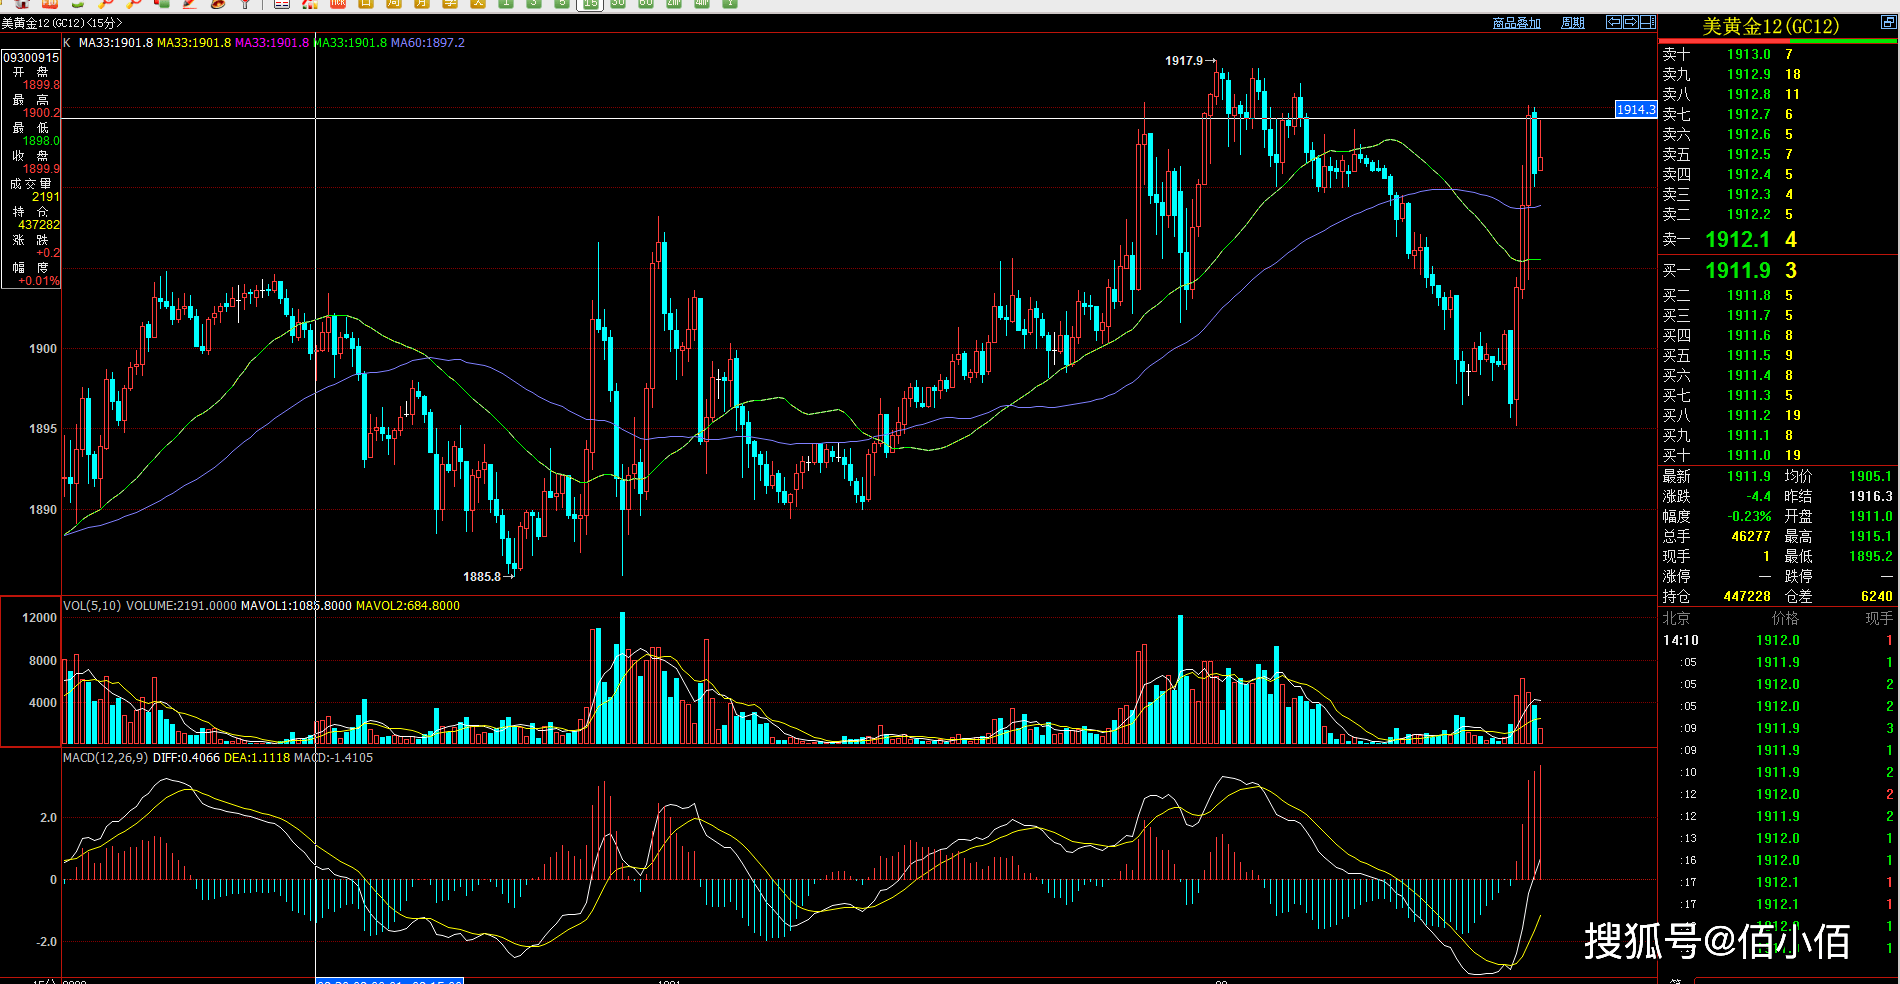The height and width of the screenshot is (984, 1900).
Task: Toggle the side panel layout icon
Action: [1647, 22]
